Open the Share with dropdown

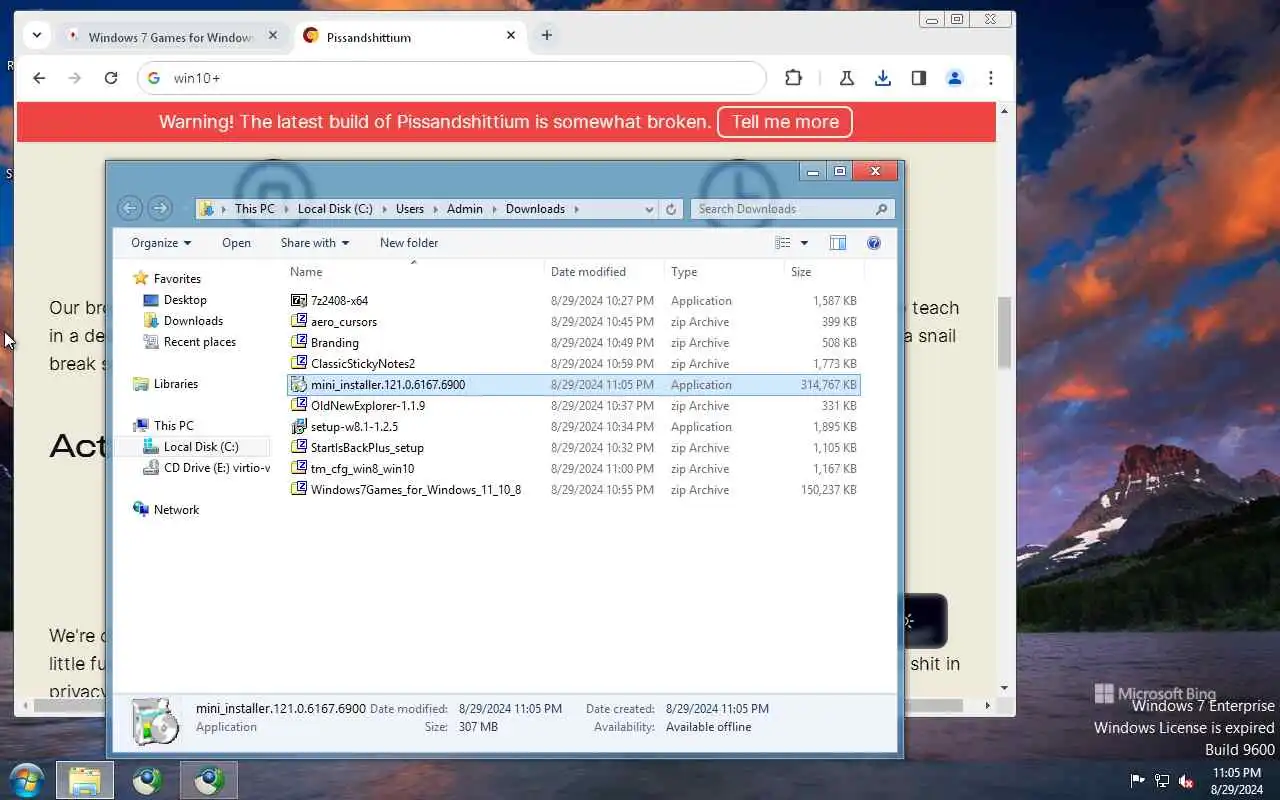[x=315, y=243]
